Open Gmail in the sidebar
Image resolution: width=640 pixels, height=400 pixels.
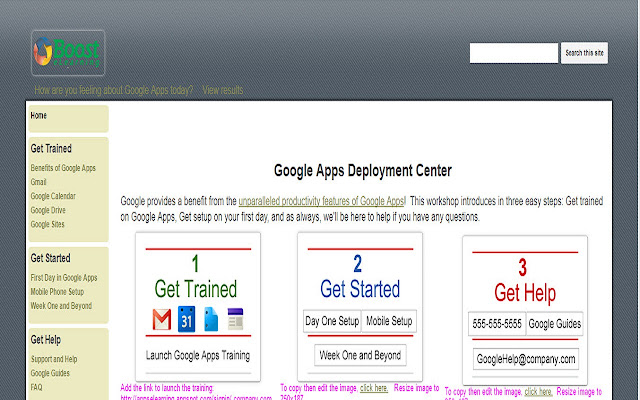tap(38, 182)
